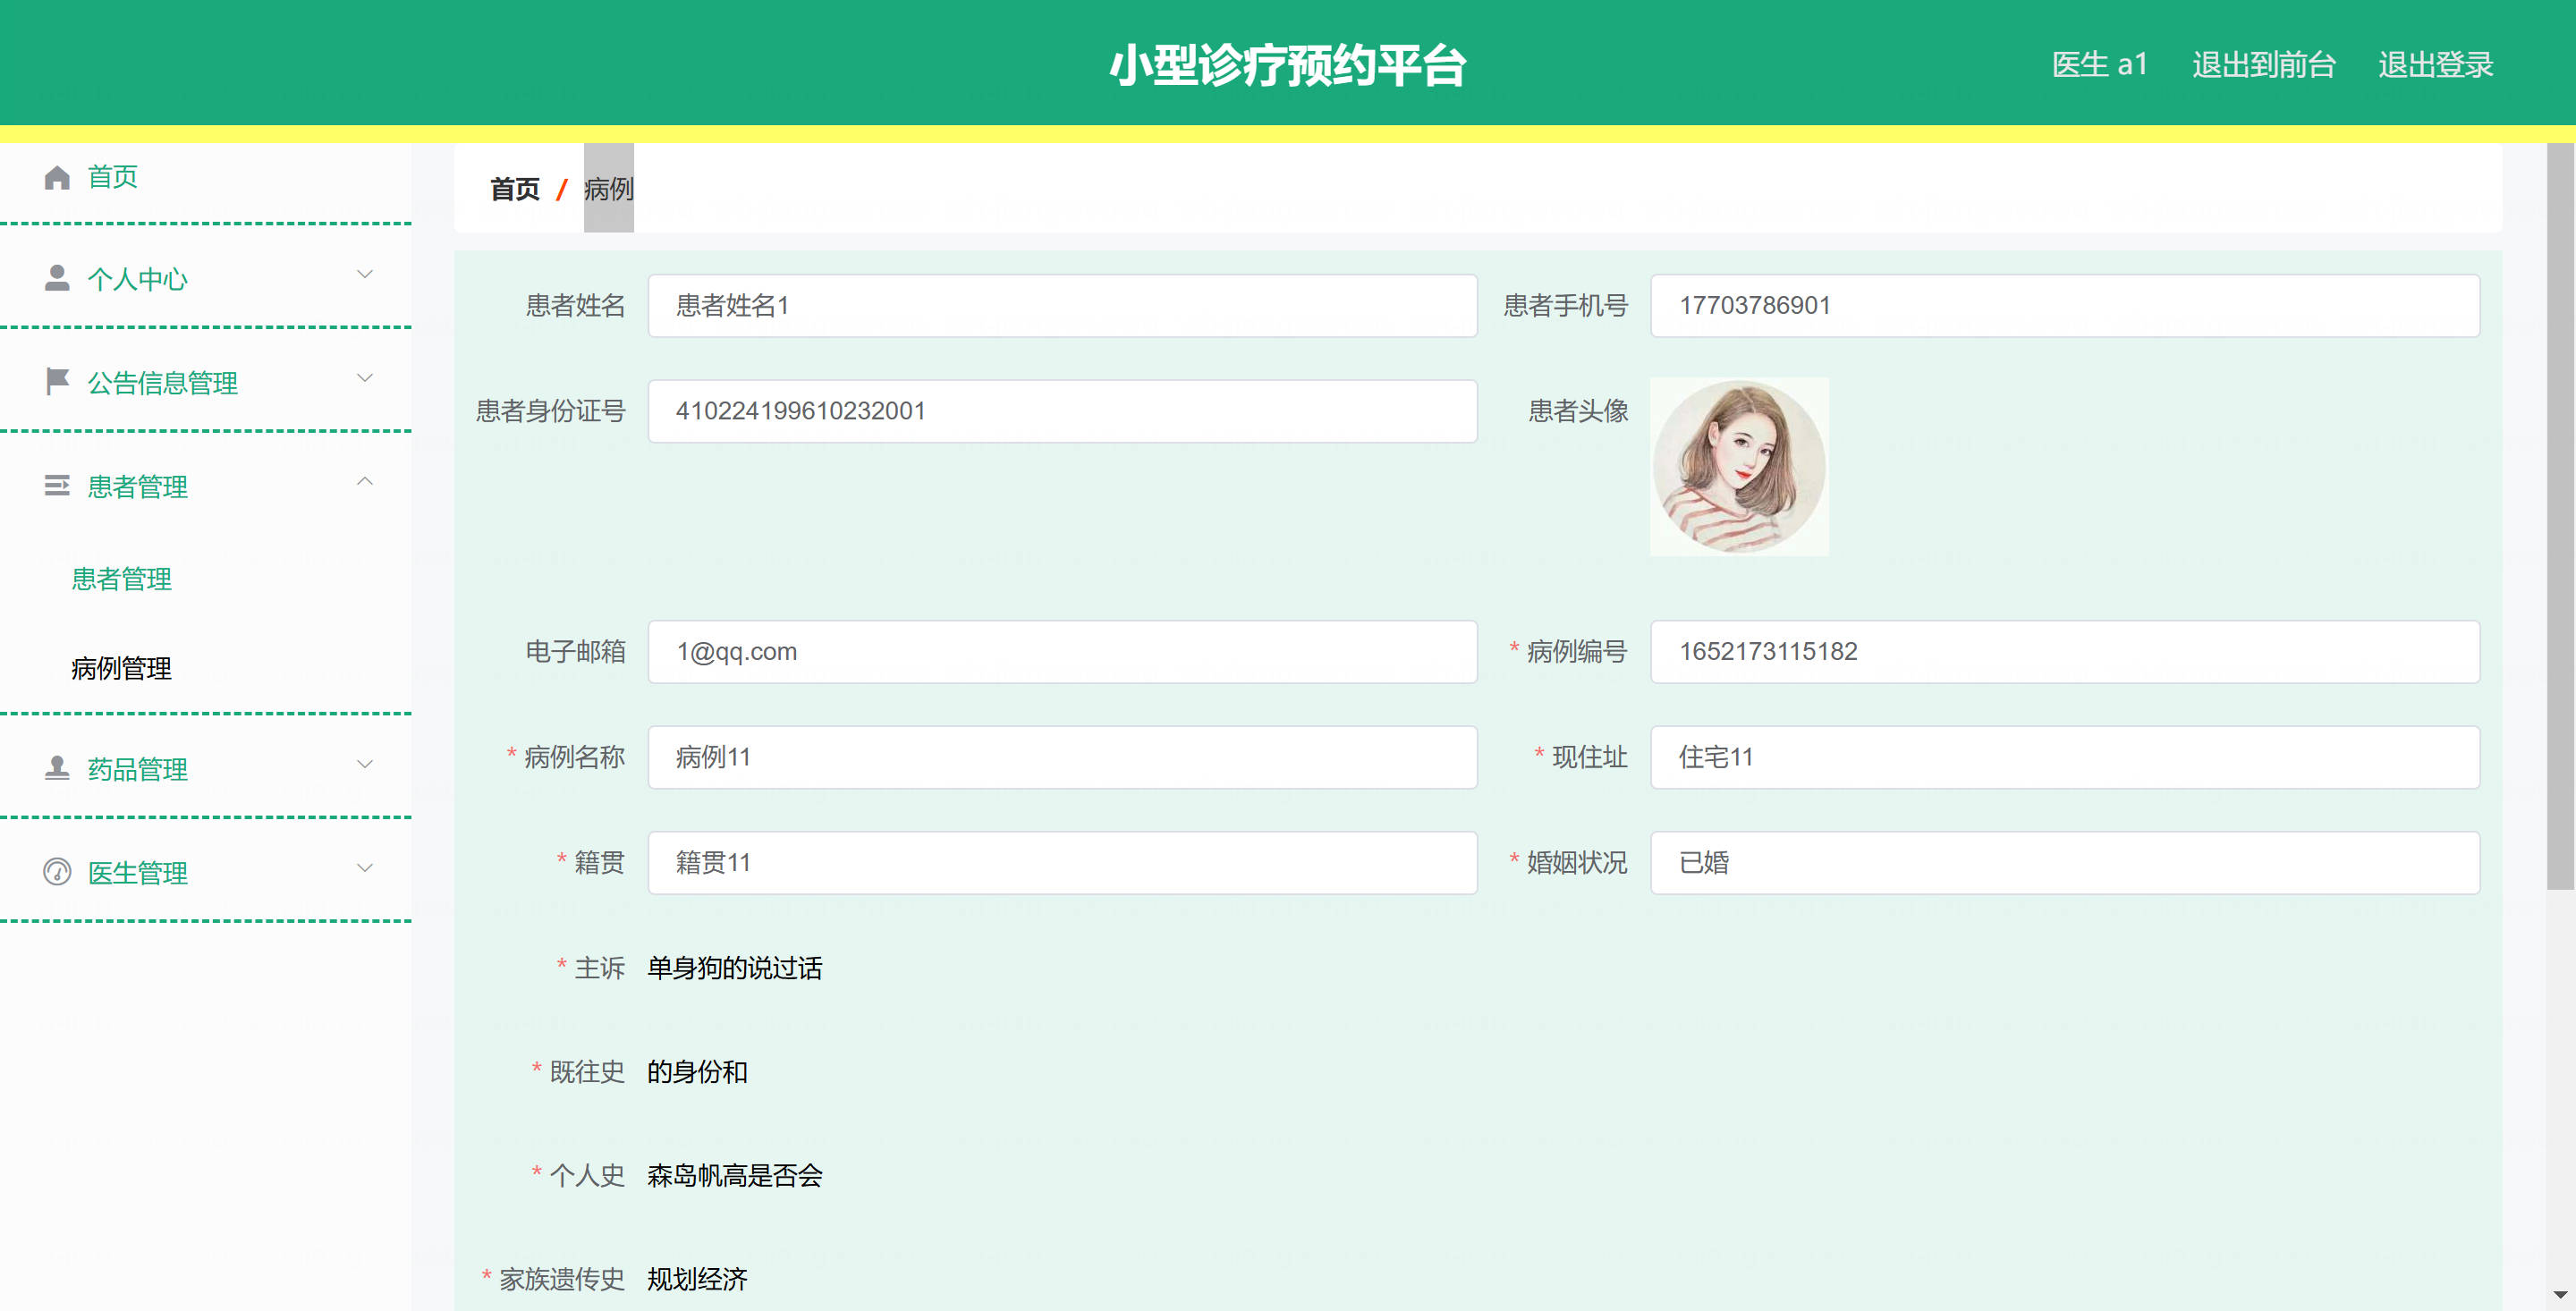Click the 病例名称 input field
2576x1311 pixels.
click(x=1062, y=757)
